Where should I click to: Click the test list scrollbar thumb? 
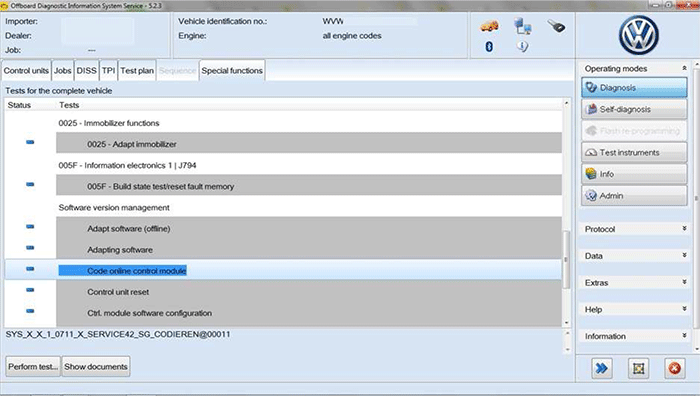566,259
